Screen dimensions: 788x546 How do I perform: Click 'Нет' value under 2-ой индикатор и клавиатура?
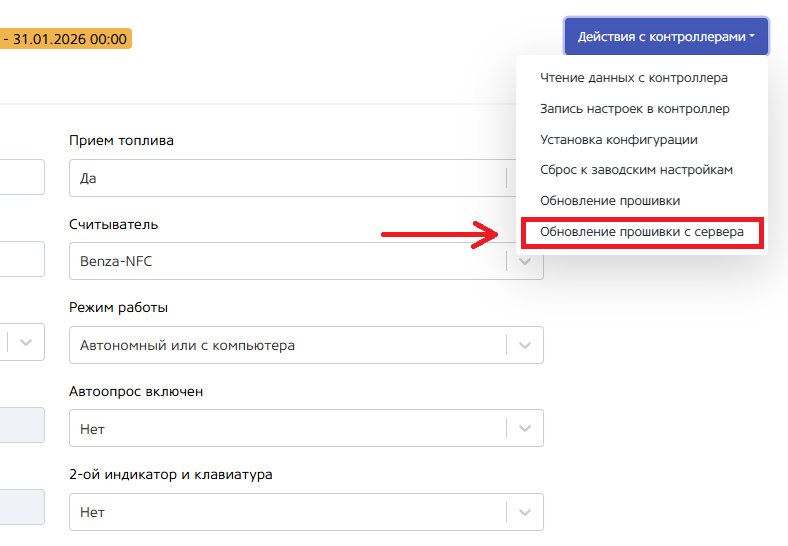tap(93, 512)
